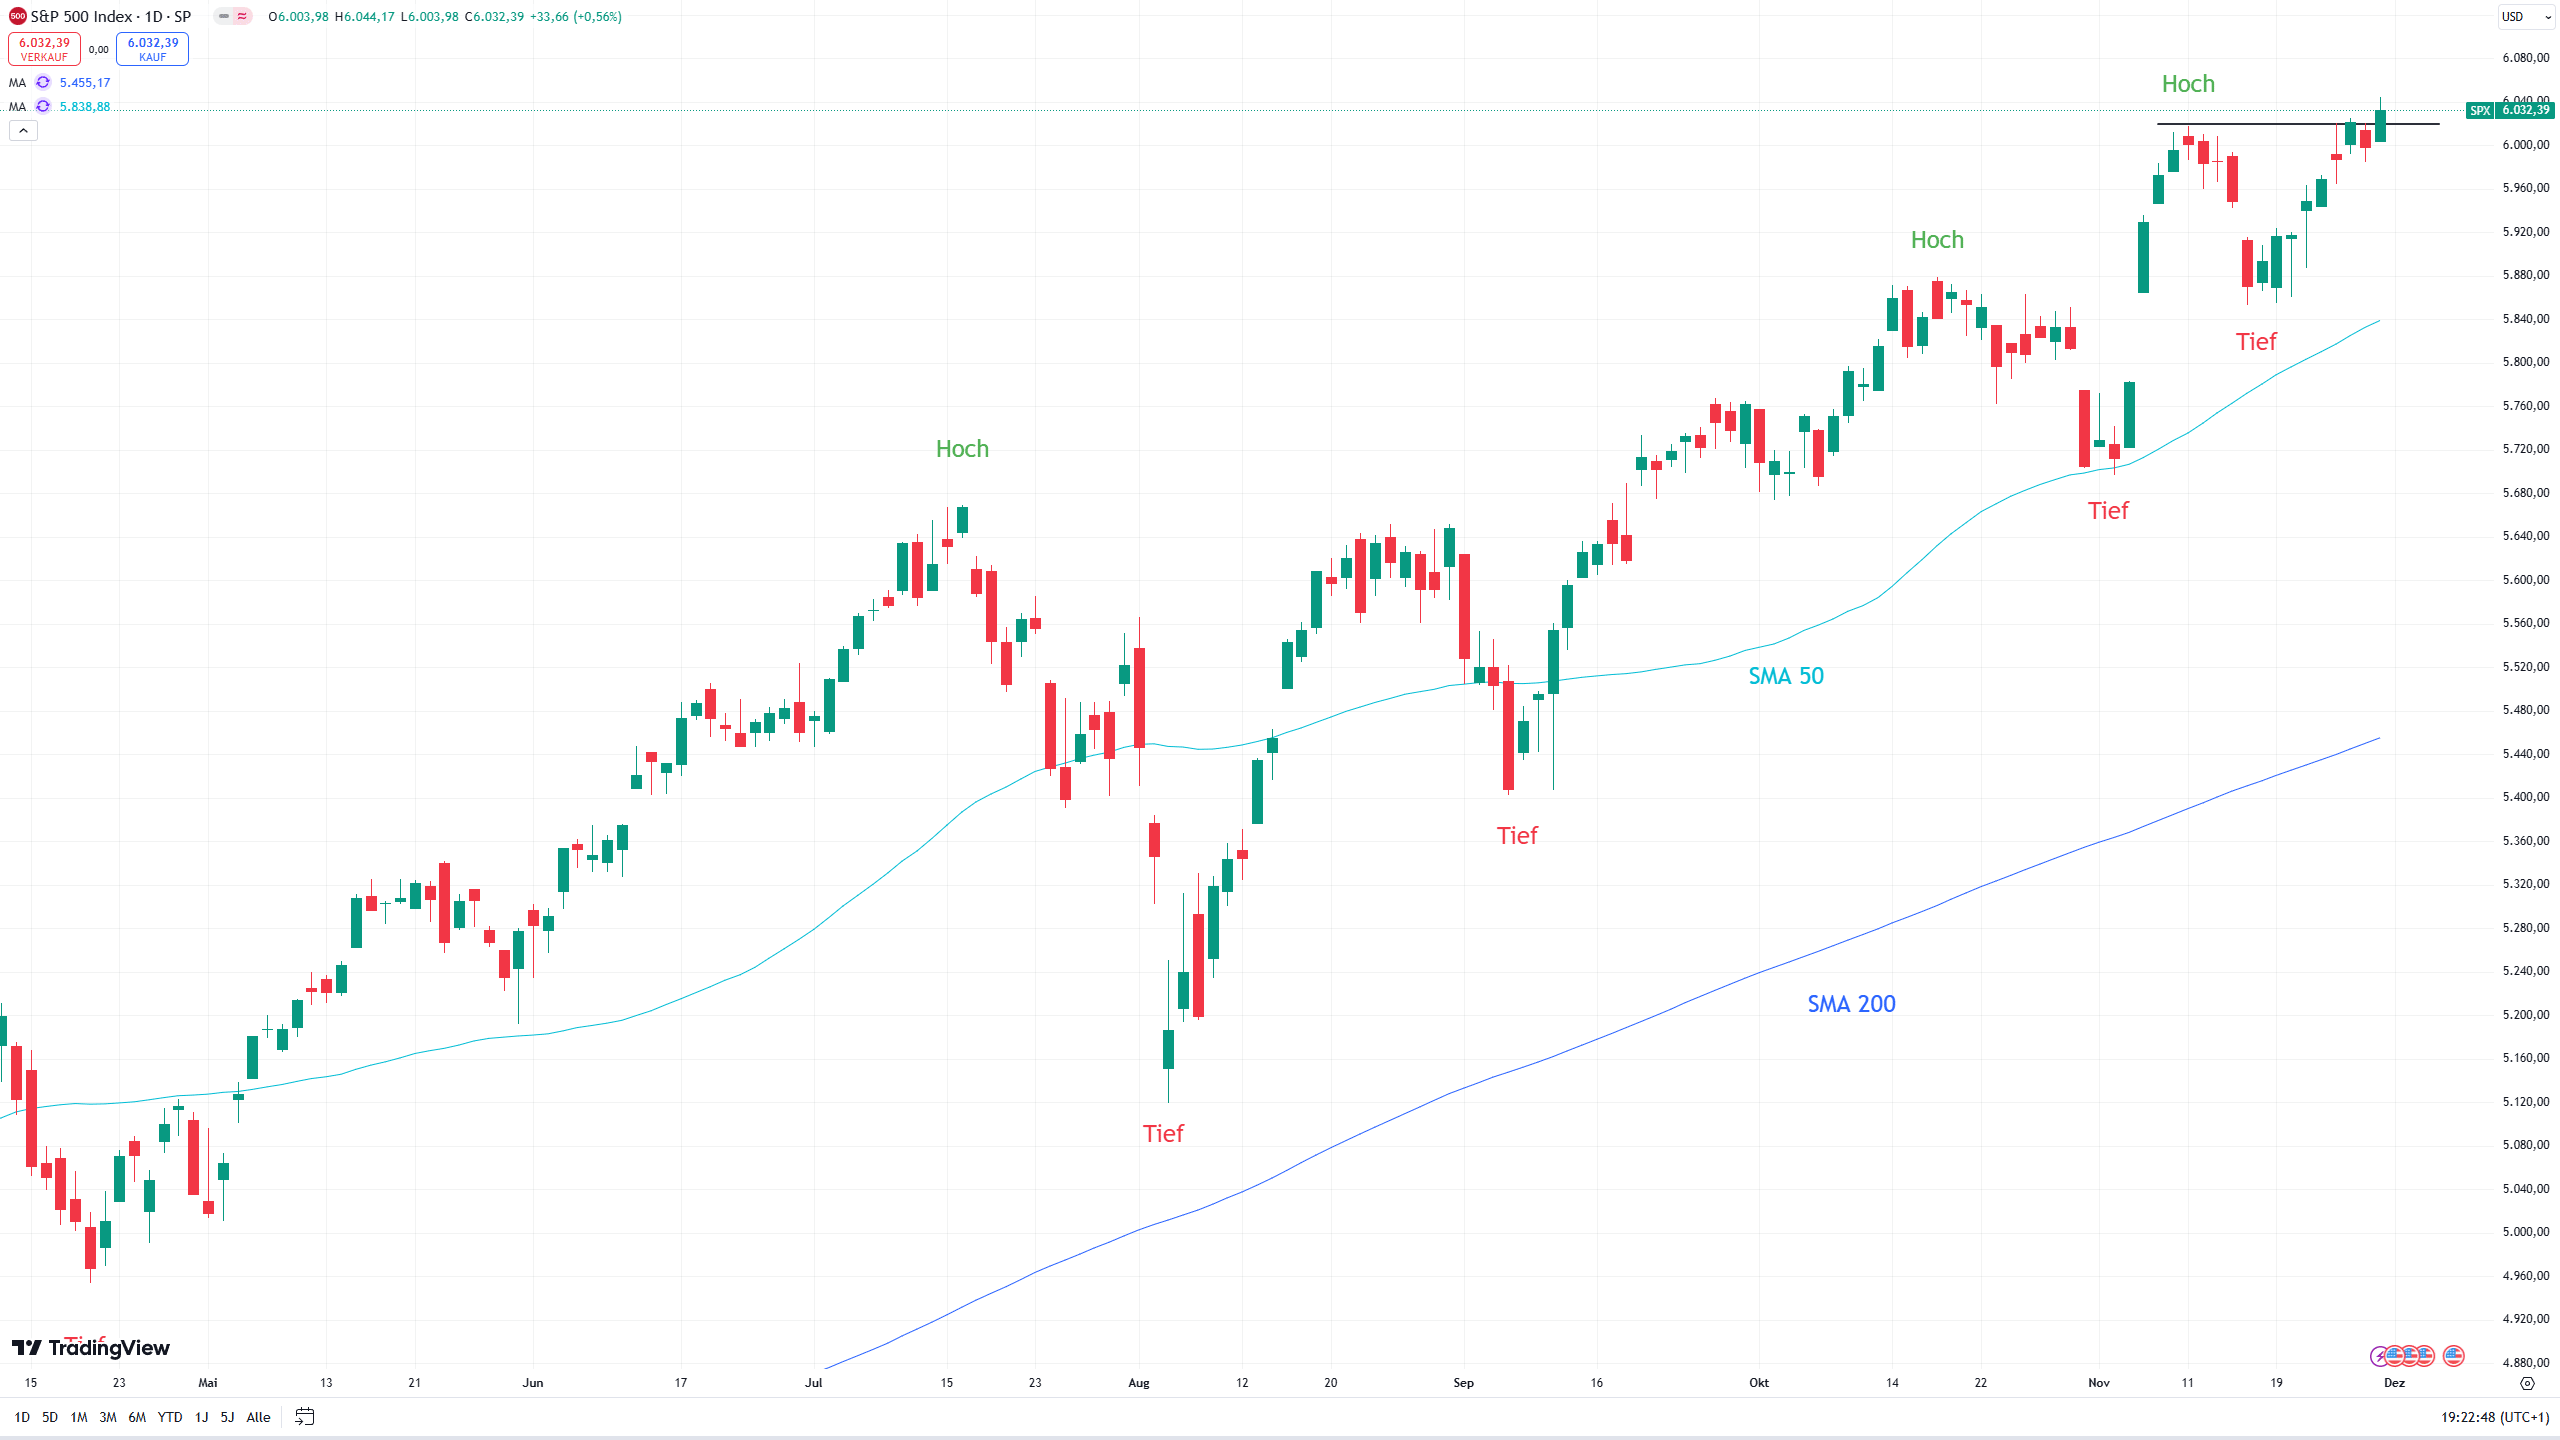Select the SMA 200 text annotation
This screenshot has height=1440, width=2560.
click(x=1851, y=1004)
